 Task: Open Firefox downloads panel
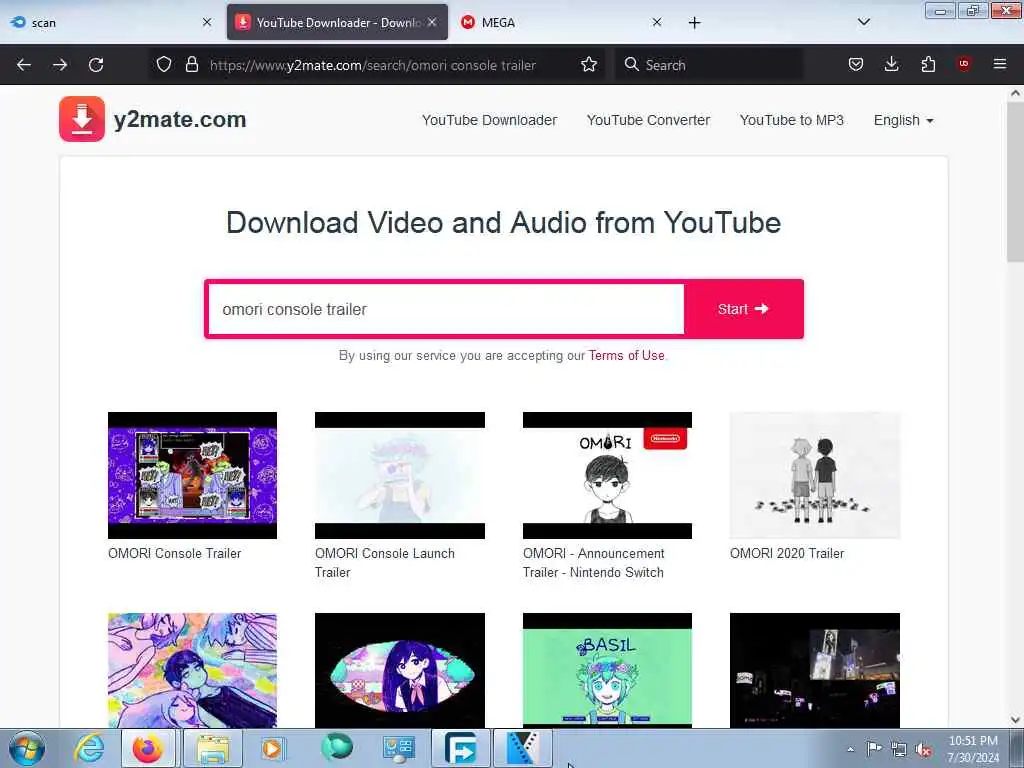click(x=891, y=64)
